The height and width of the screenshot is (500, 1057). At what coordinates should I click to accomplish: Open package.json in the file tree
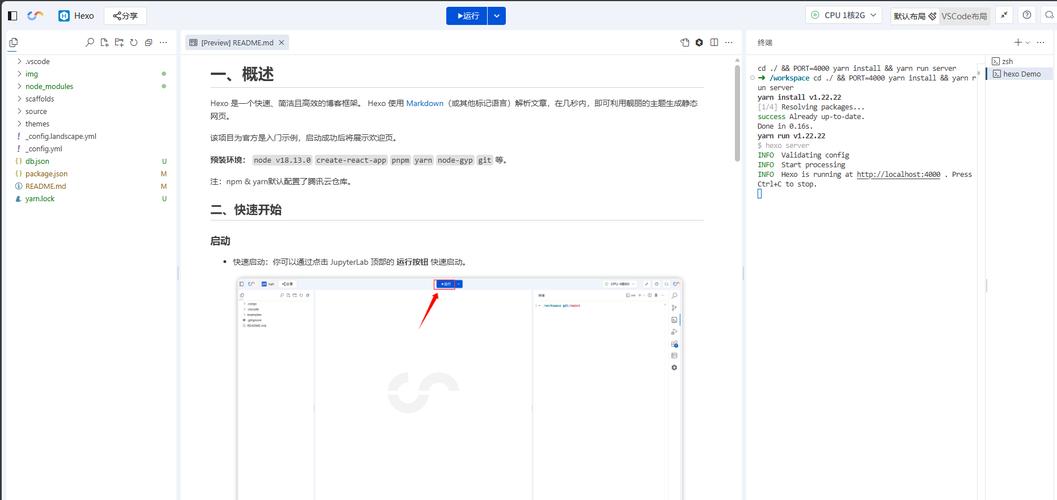point(46,174)
